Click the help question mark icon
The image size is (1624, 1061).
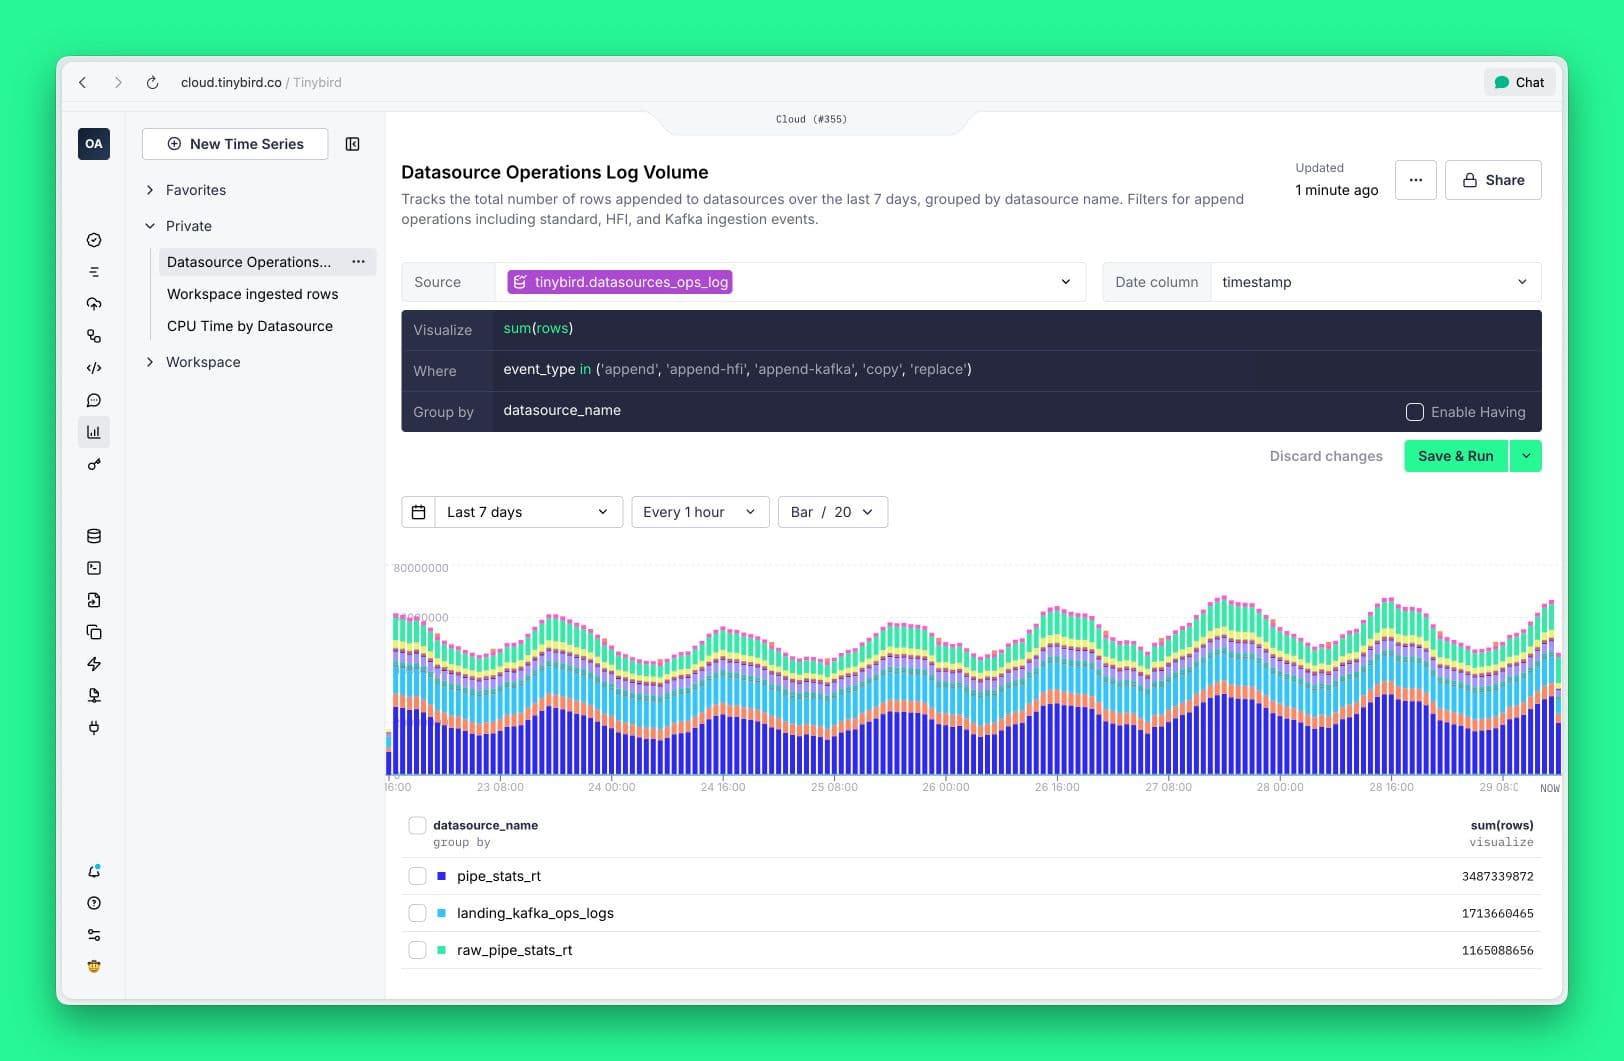94,903
